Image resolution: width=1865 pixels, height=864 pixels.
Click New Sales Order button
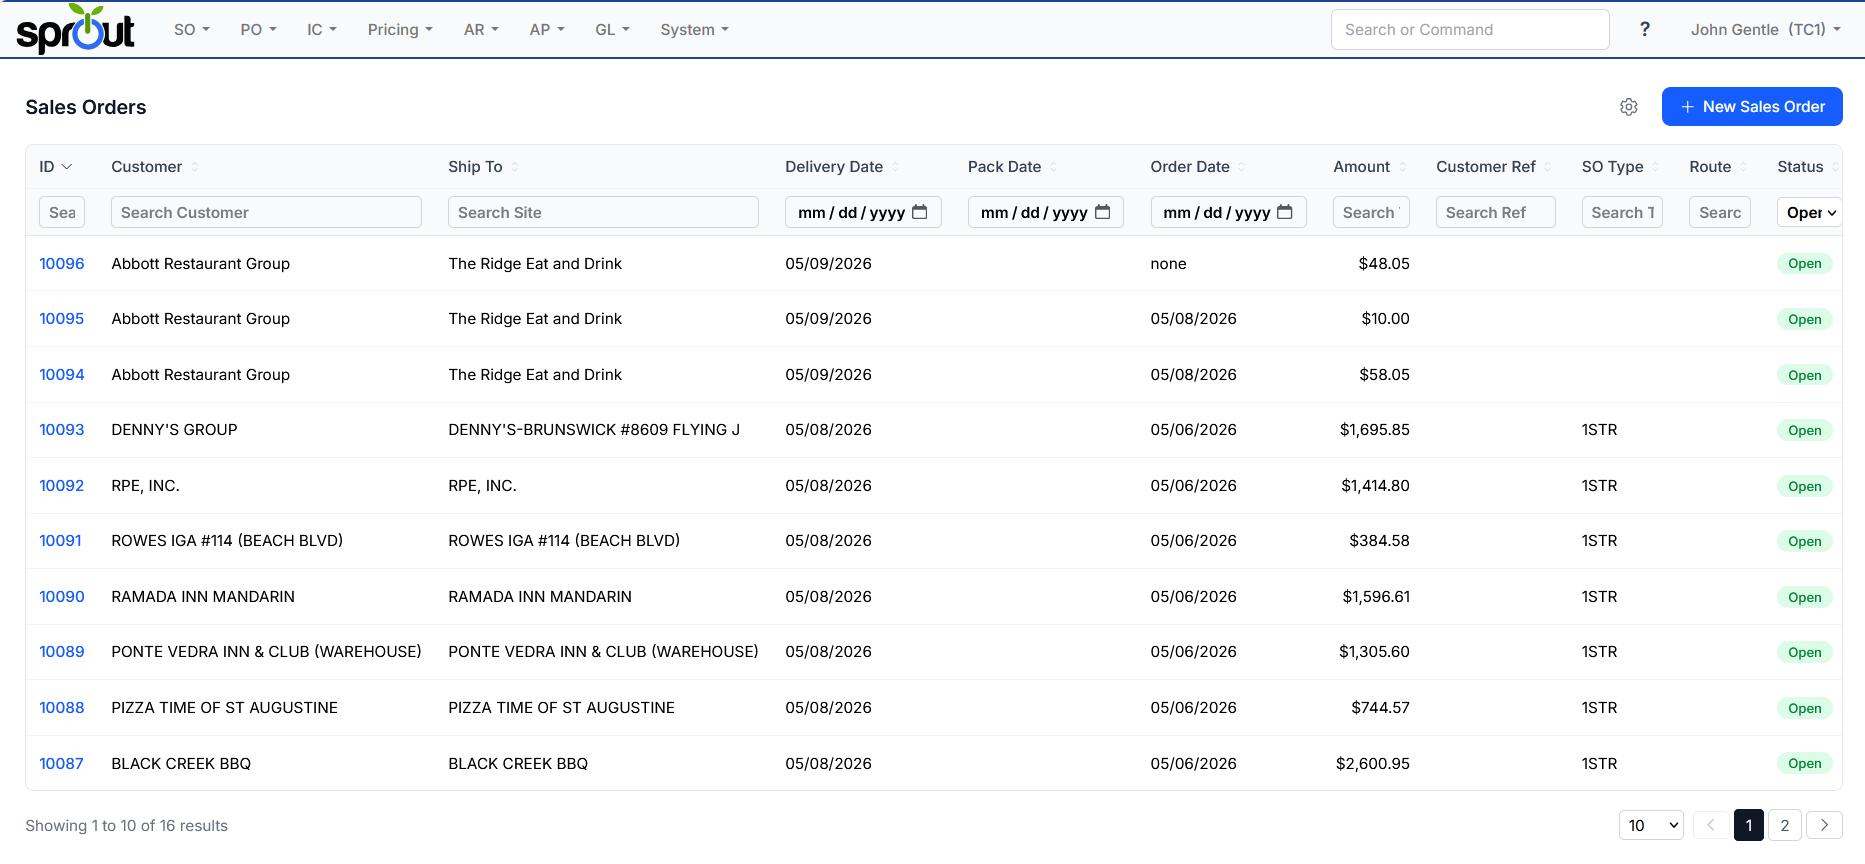click(1752, 107)
